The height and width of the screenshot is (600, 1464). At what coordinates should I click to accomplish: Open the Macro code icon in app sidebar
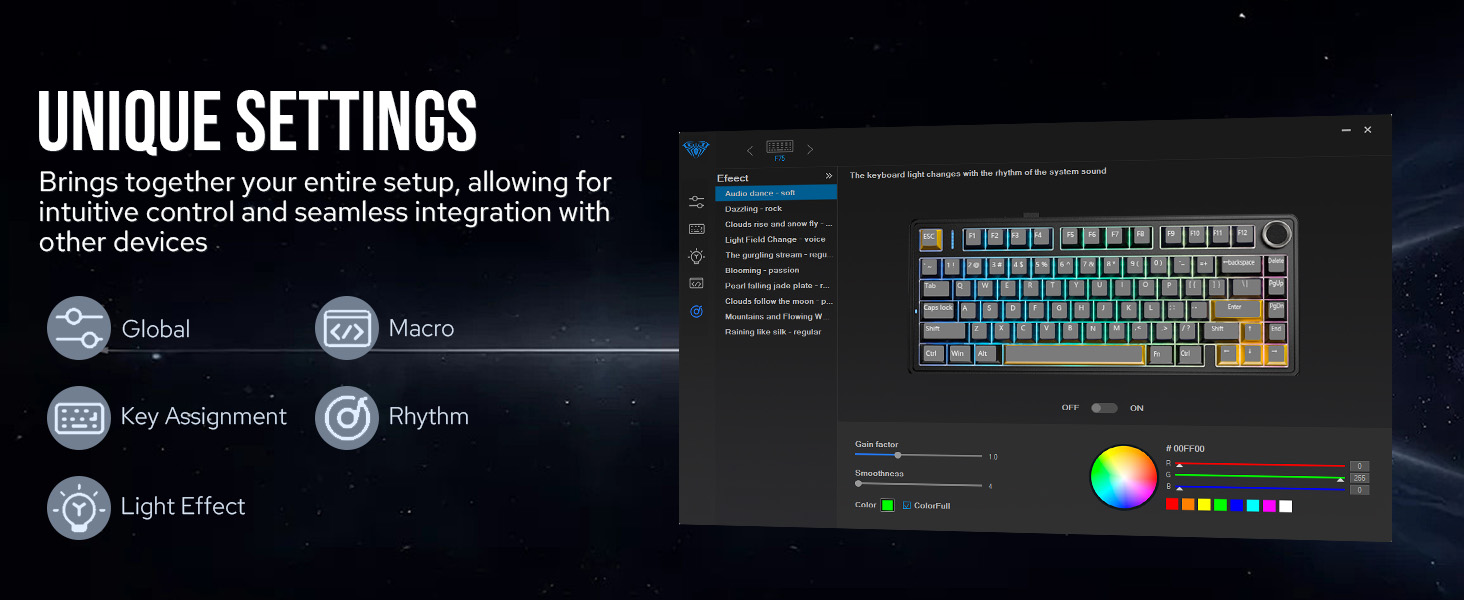point(697,284)
